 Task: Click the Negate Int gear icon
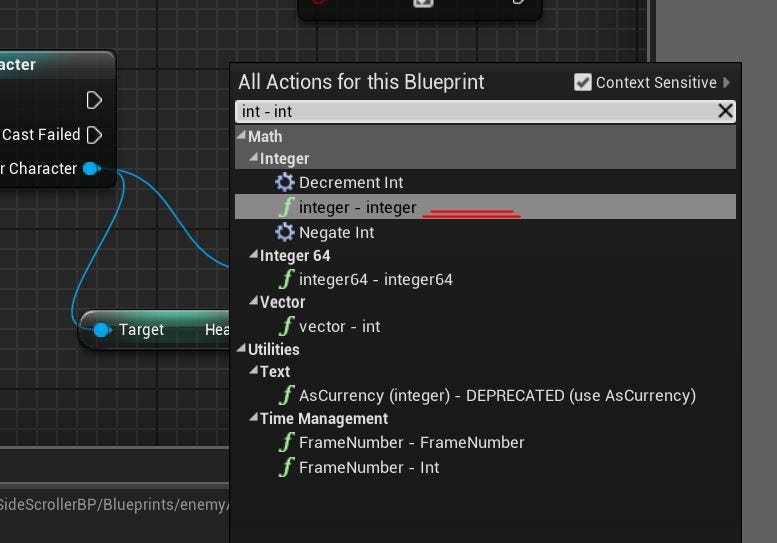(285, 232)
